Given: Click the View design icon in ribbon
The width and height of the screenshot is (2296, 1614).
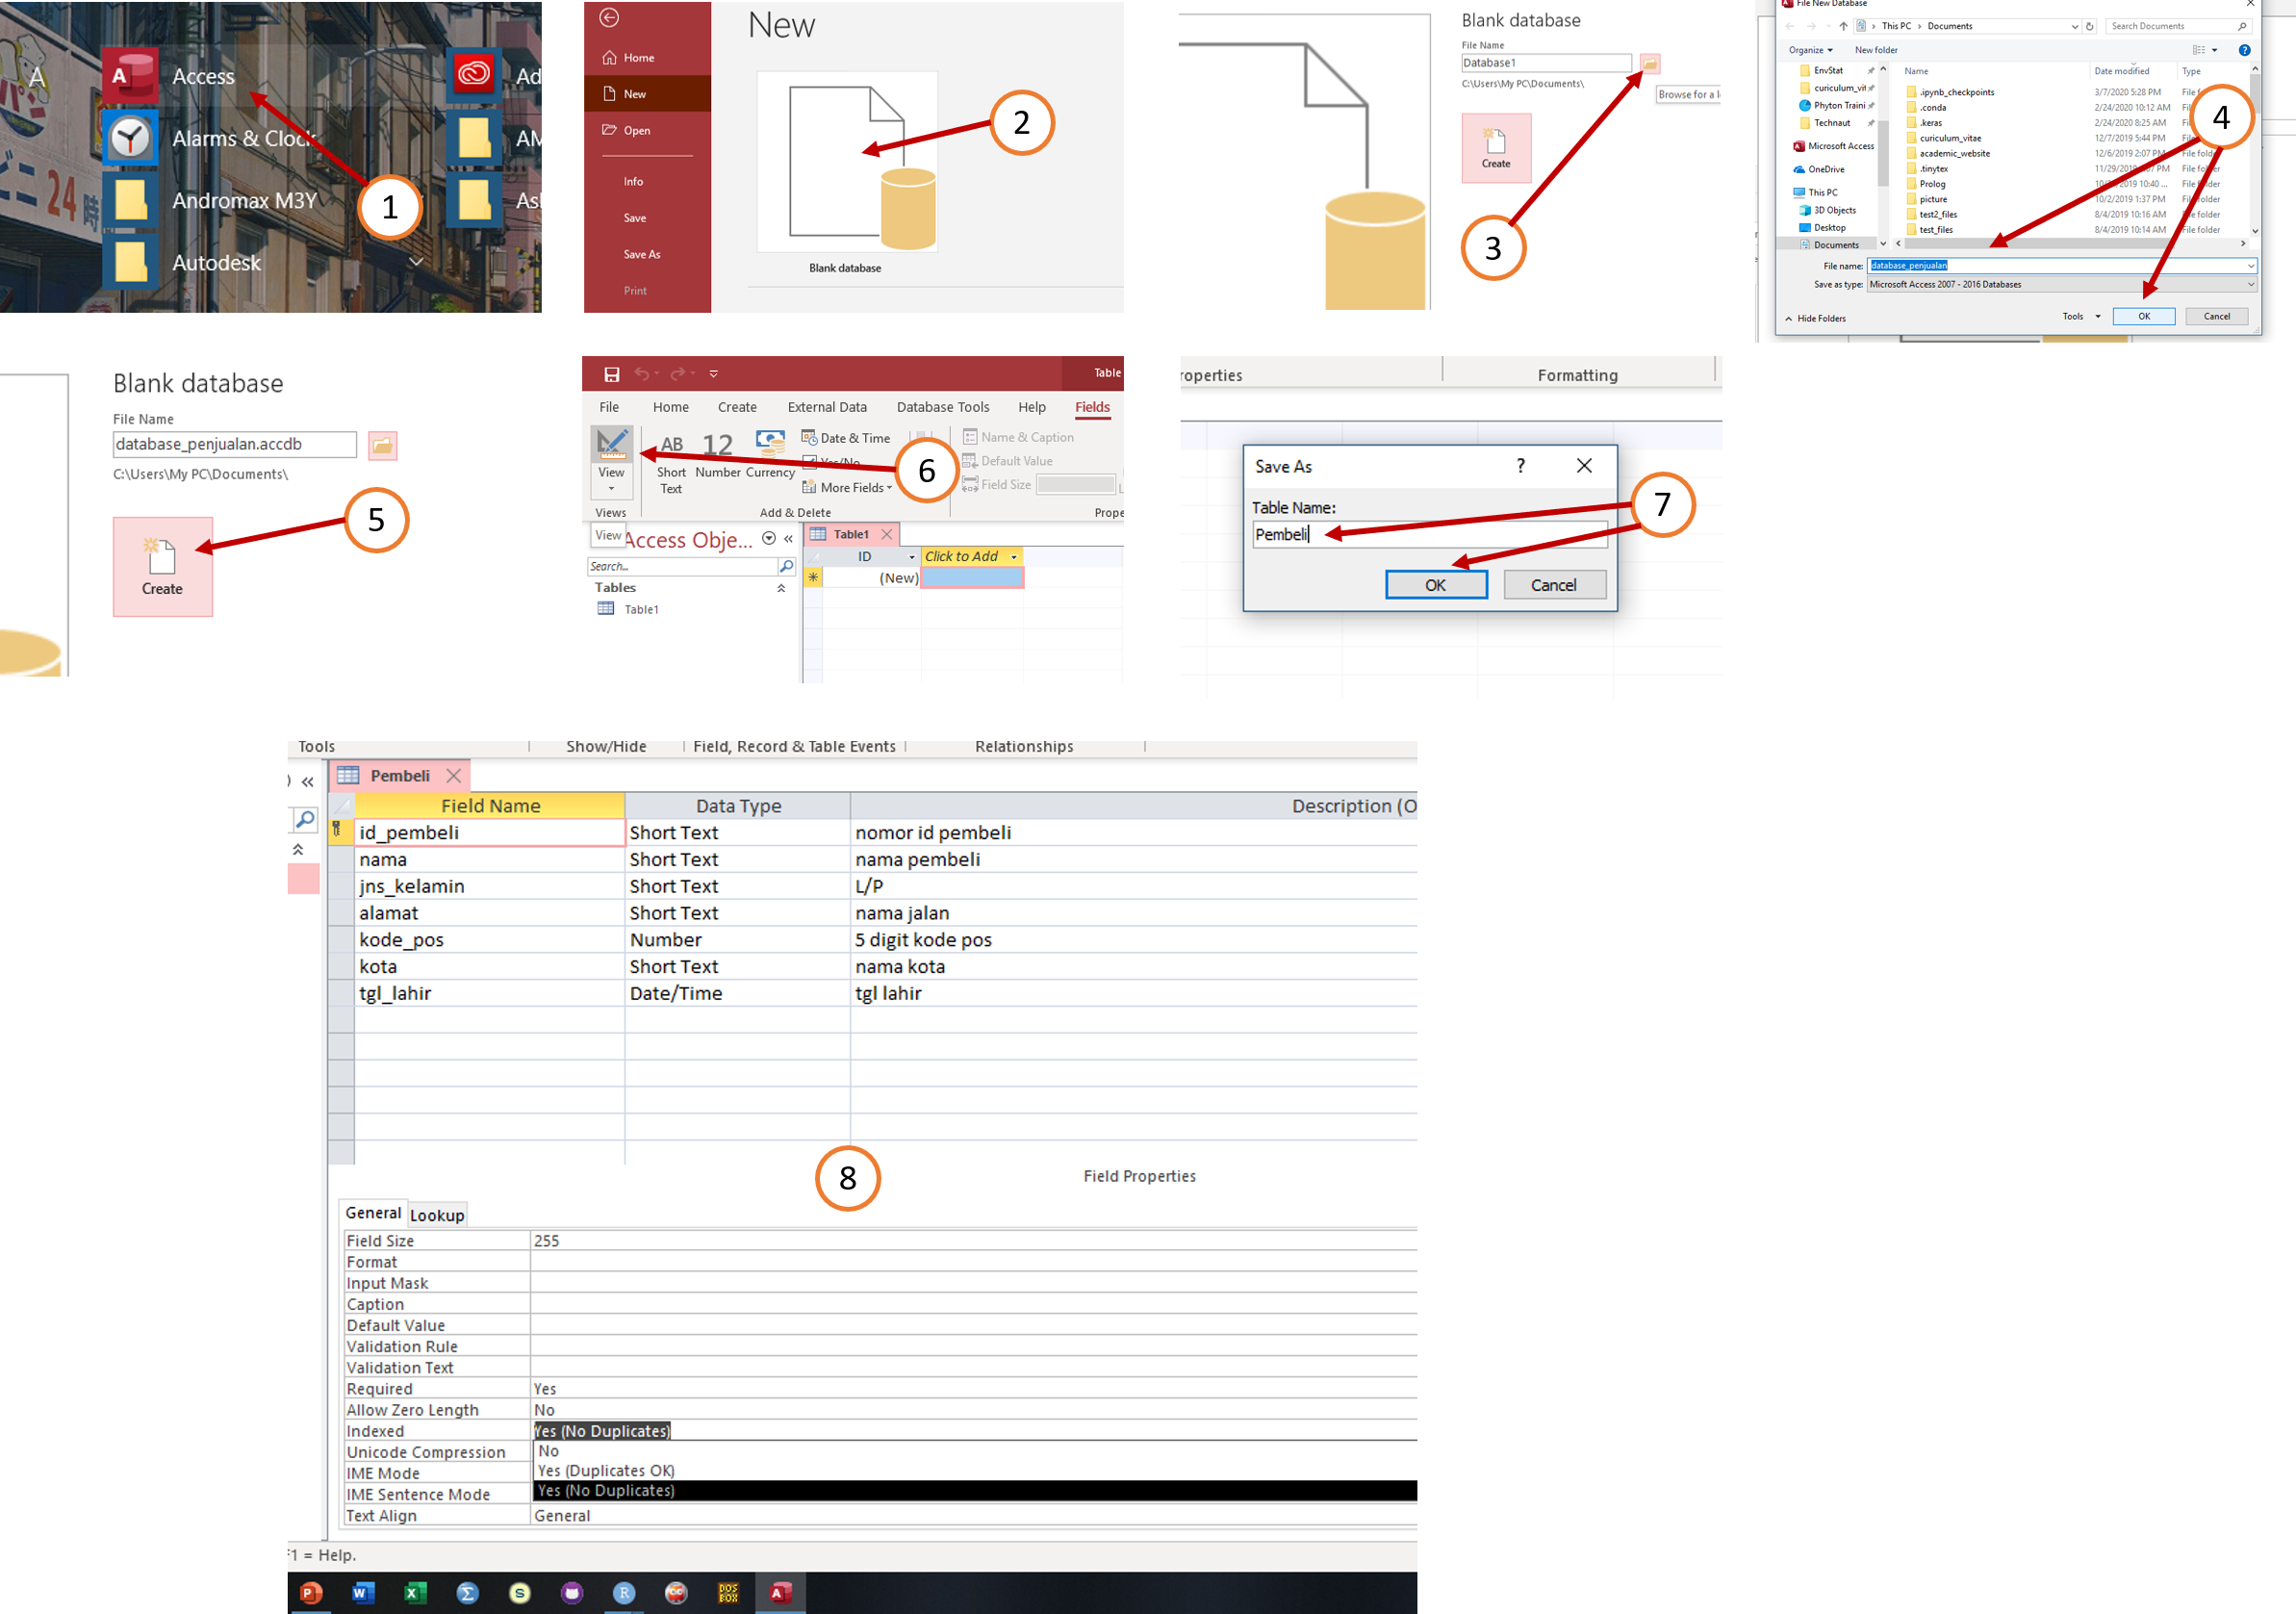Looking at the screenshot, I should click(x=611, y=445).
